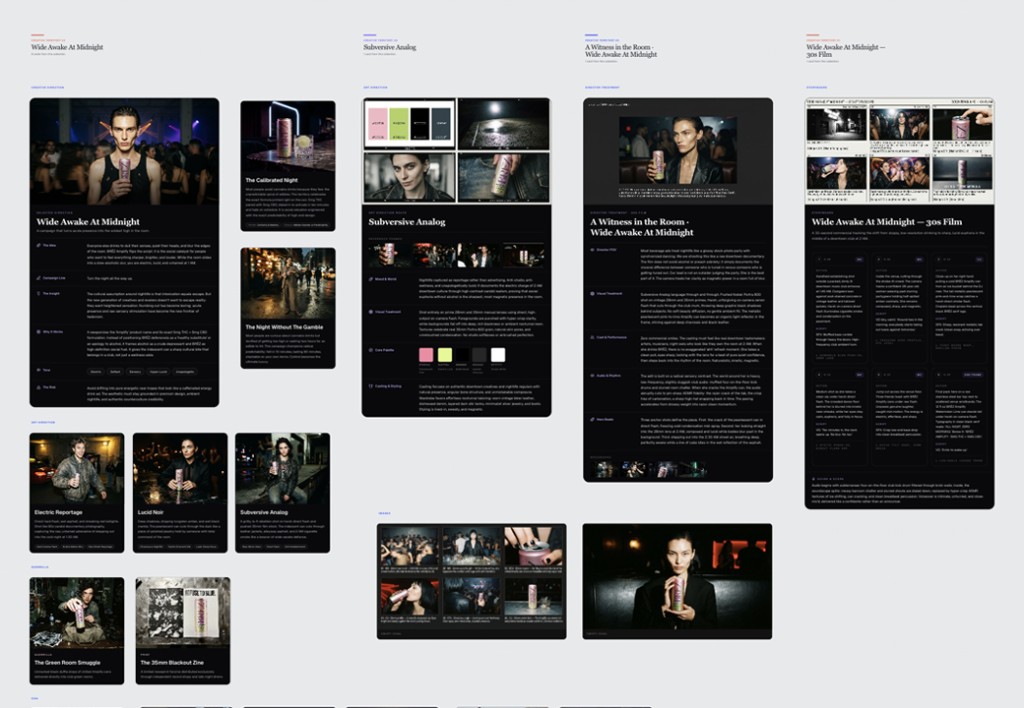Screen dimensions: 1024x708
Task: Click Visual Treatment icon in A Witness card
Action: click(592, 293)
